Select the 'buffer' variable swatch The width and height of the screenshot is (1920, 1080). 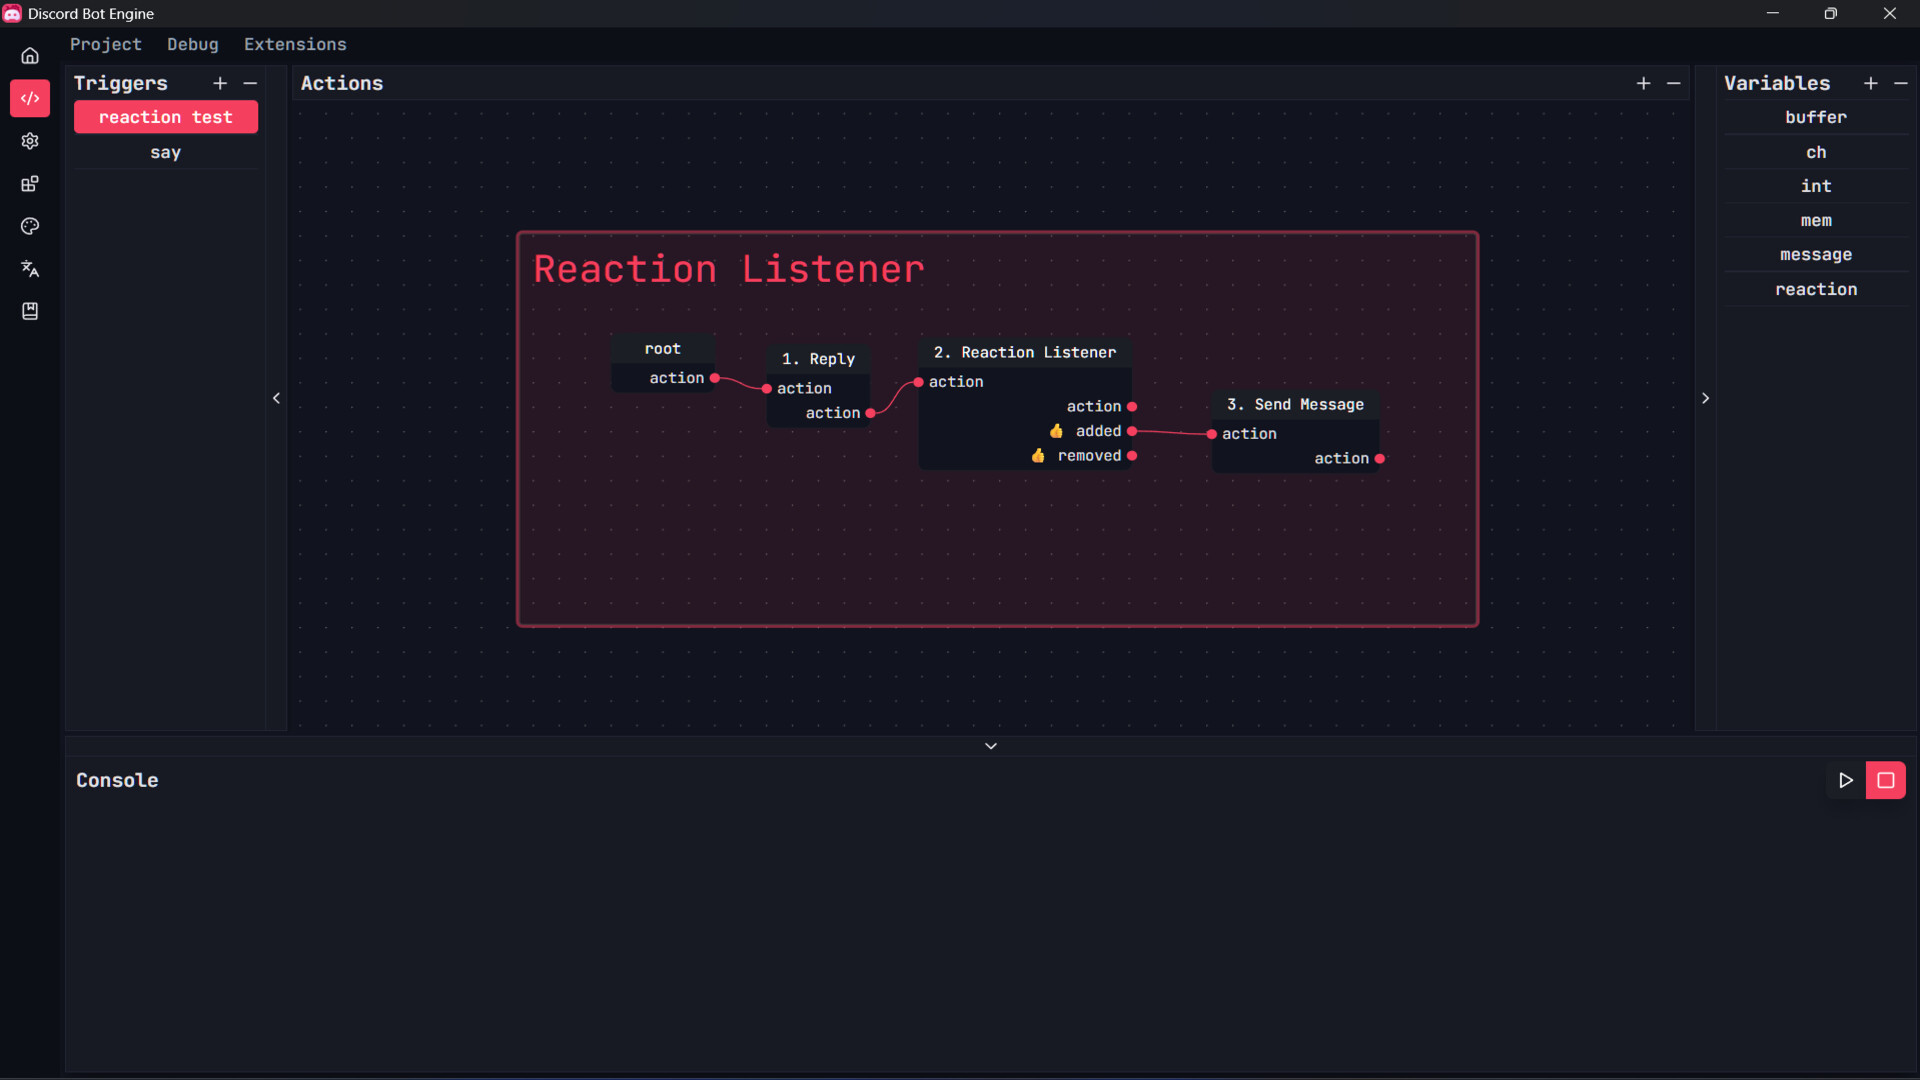[x=1814, y=117]
